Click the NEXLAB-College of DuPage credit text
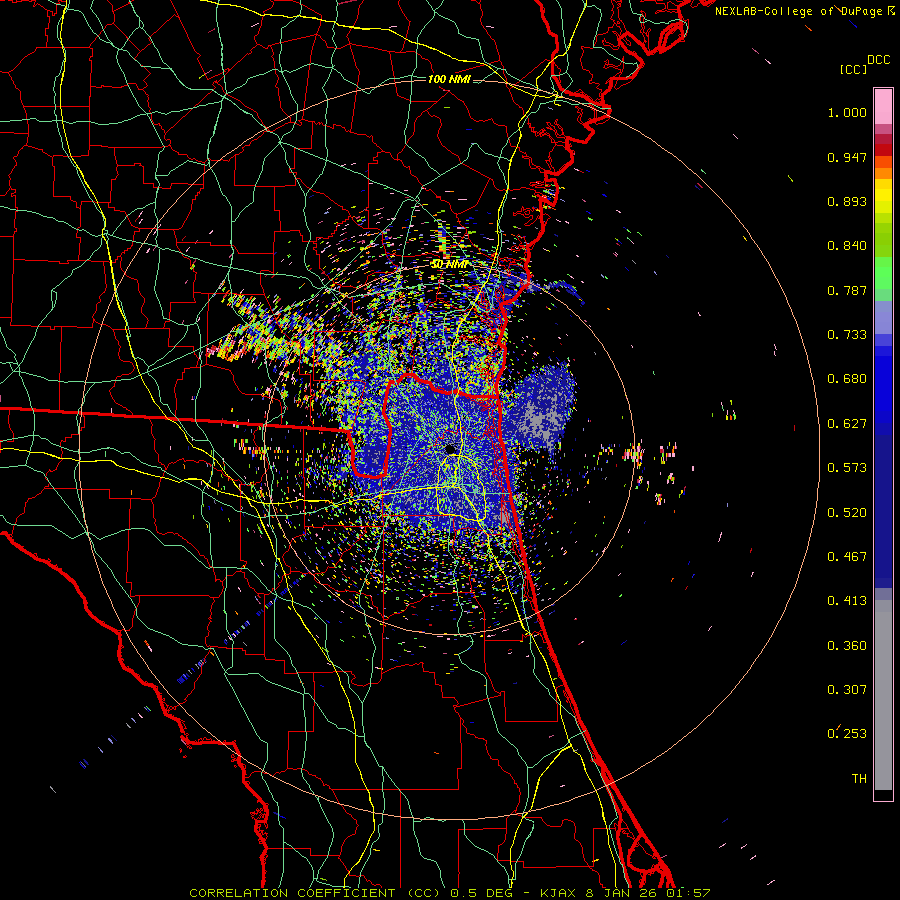The width and height of the screenshot is (900, 900). pyautogui.click(x=804, y=11)
